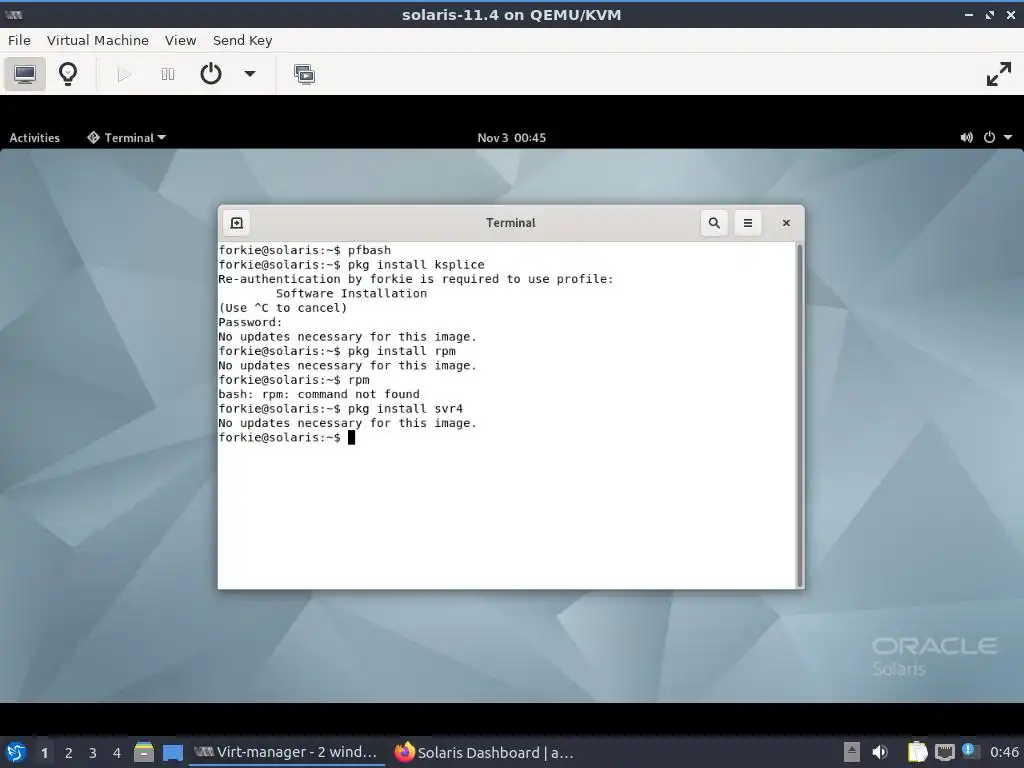The height and width of the screenshot is (768, 1024).
Task: Maximize the solaris-11.4 virt-manager window
Action: point(990,14)
